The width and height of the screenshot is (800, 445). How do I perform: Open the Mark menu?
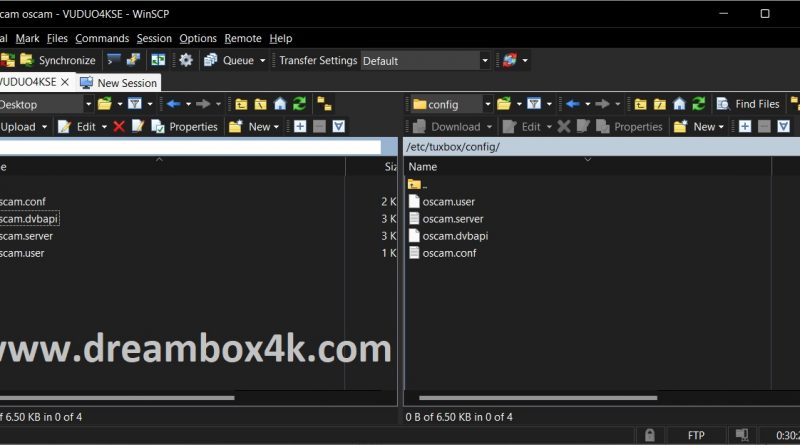pyautogui.click(x=28, y=38)
